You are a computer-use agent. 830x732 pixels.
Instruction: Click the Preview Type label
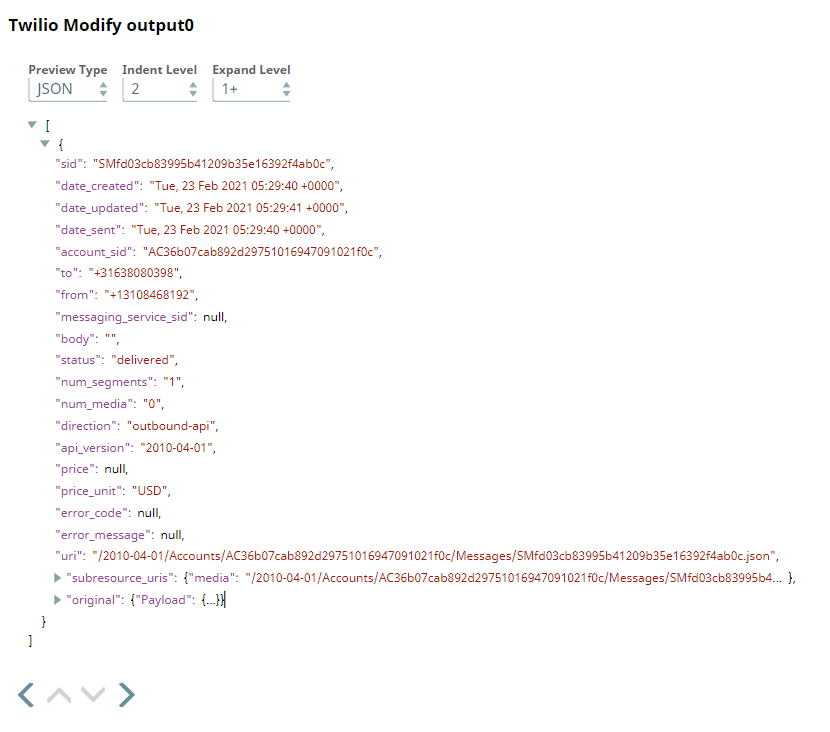click(68, 70)
